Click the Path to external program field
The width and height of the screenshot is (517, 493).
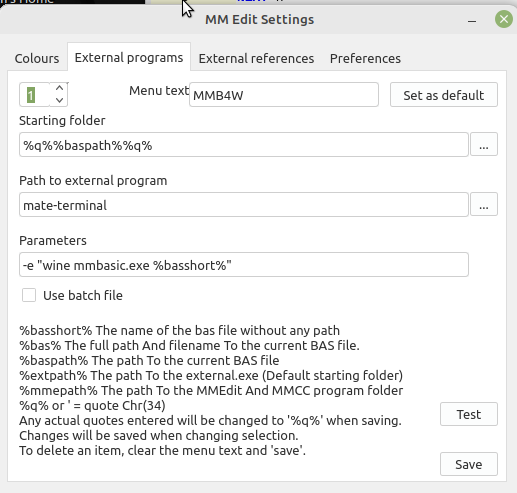(x=244, y=205)
